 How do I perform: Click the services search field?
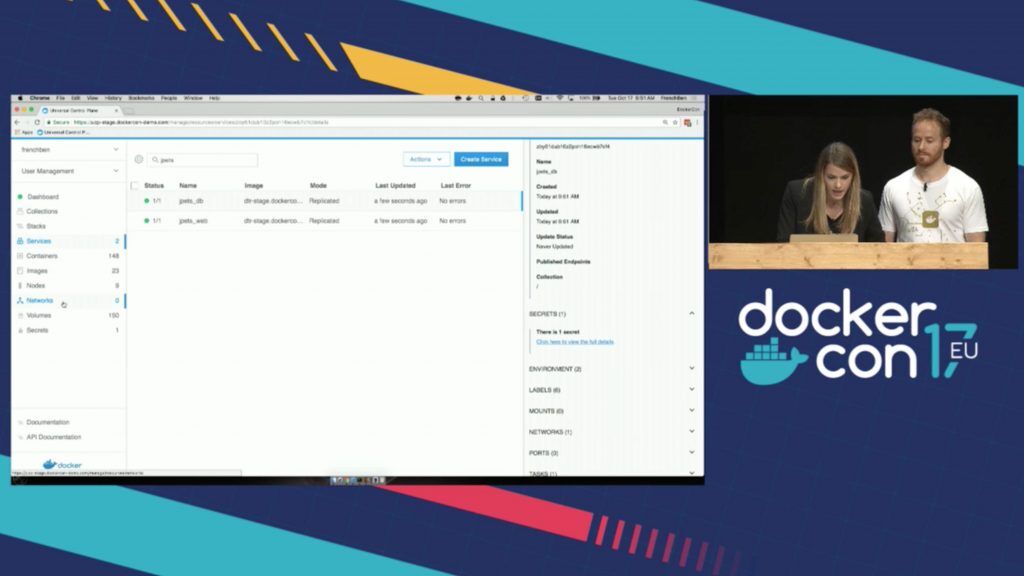tap(202, 160)
